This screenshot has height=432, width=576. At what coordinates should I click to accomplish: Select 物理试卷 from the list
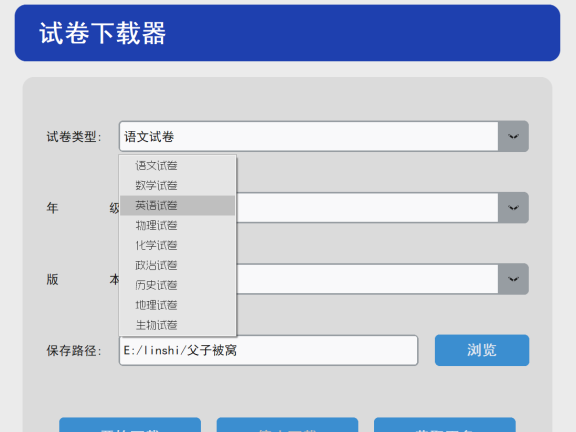177,225
